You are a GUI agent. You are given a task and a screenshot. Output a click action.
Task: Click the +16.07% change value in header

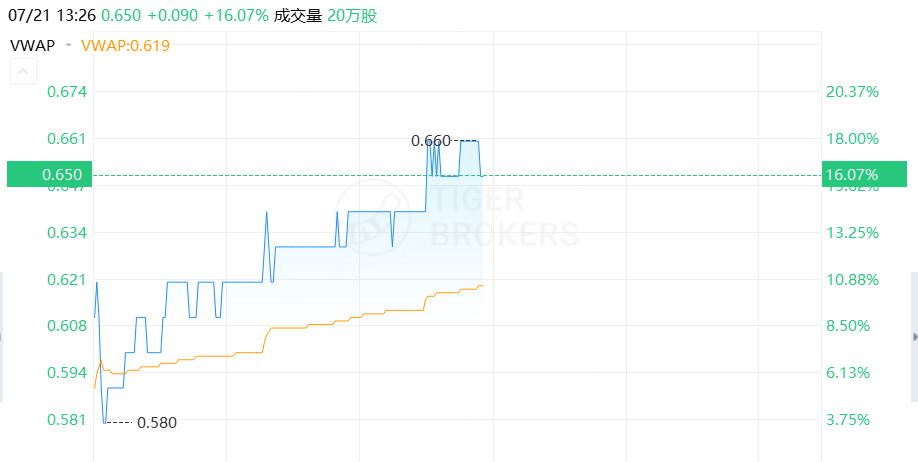coord(237,16)
